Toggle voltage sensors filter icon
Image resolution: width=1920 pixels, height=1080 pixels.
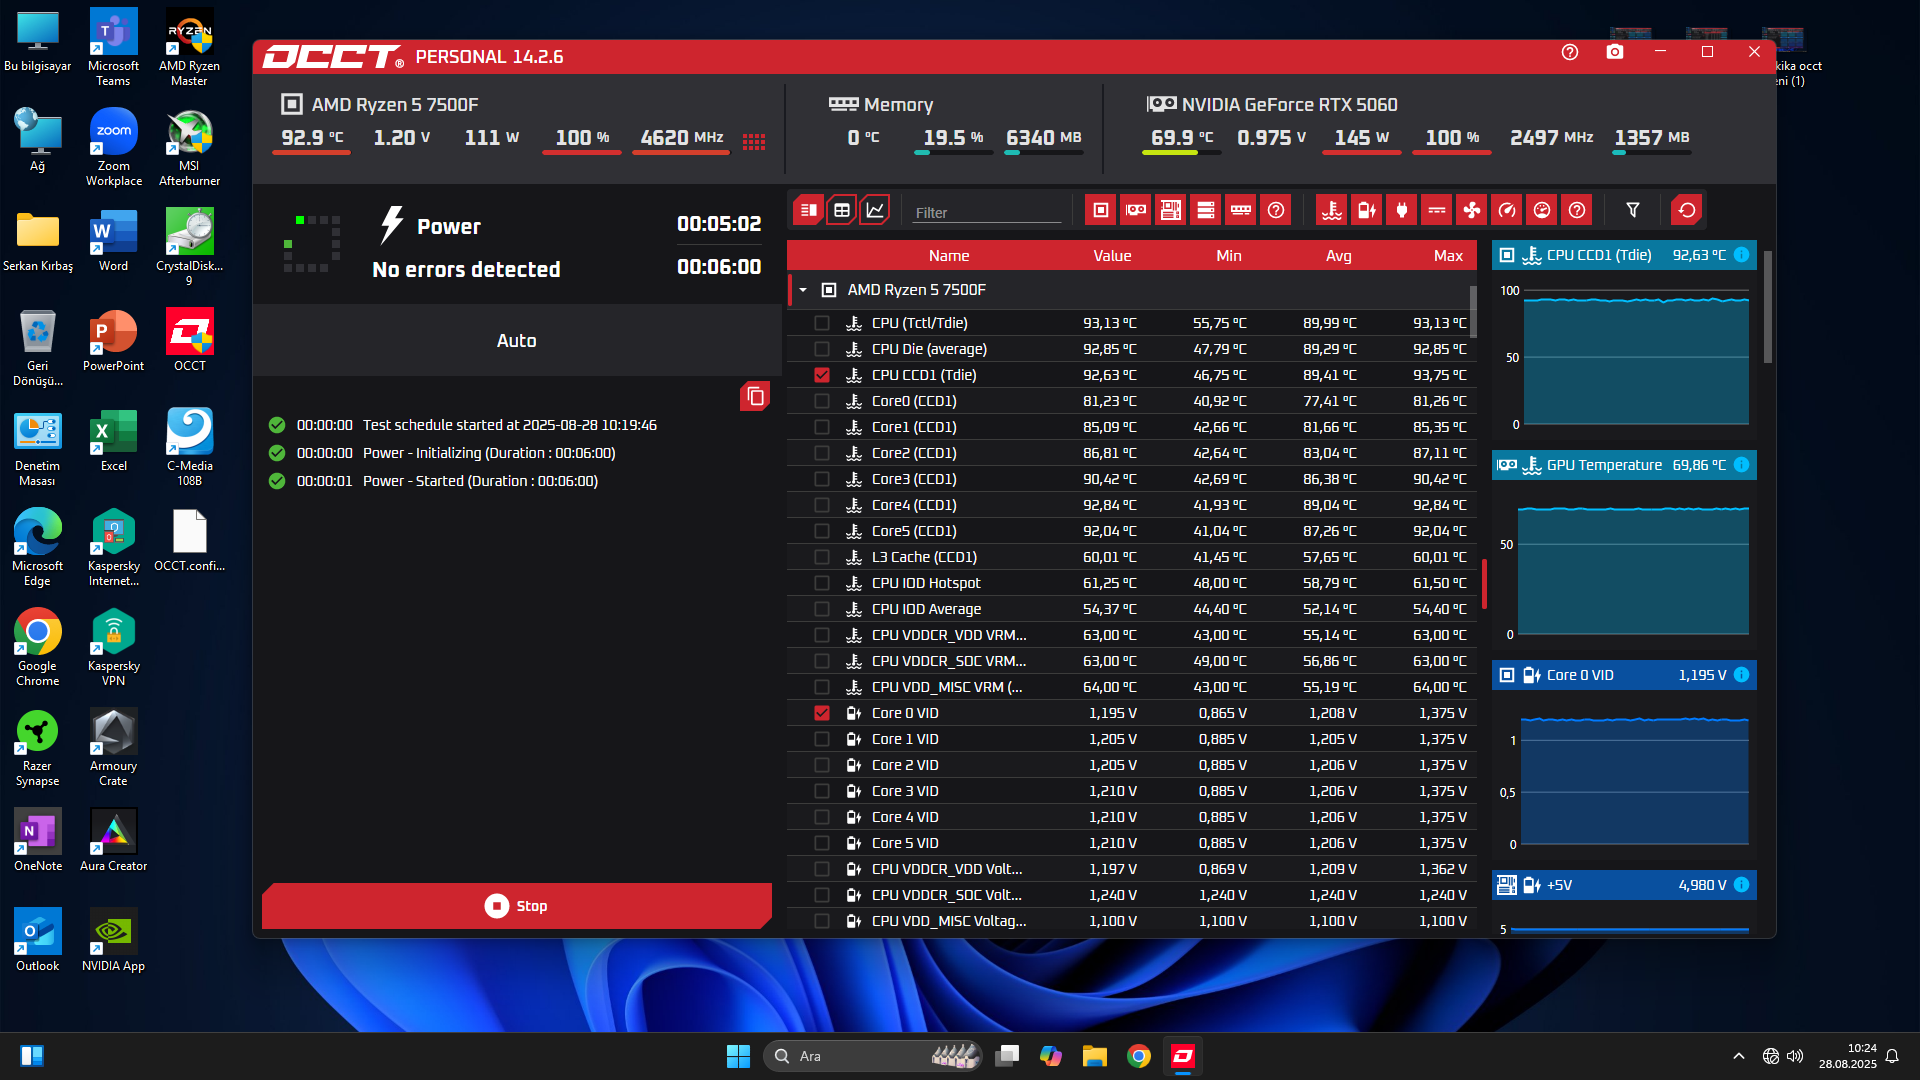click(1367, 210)
